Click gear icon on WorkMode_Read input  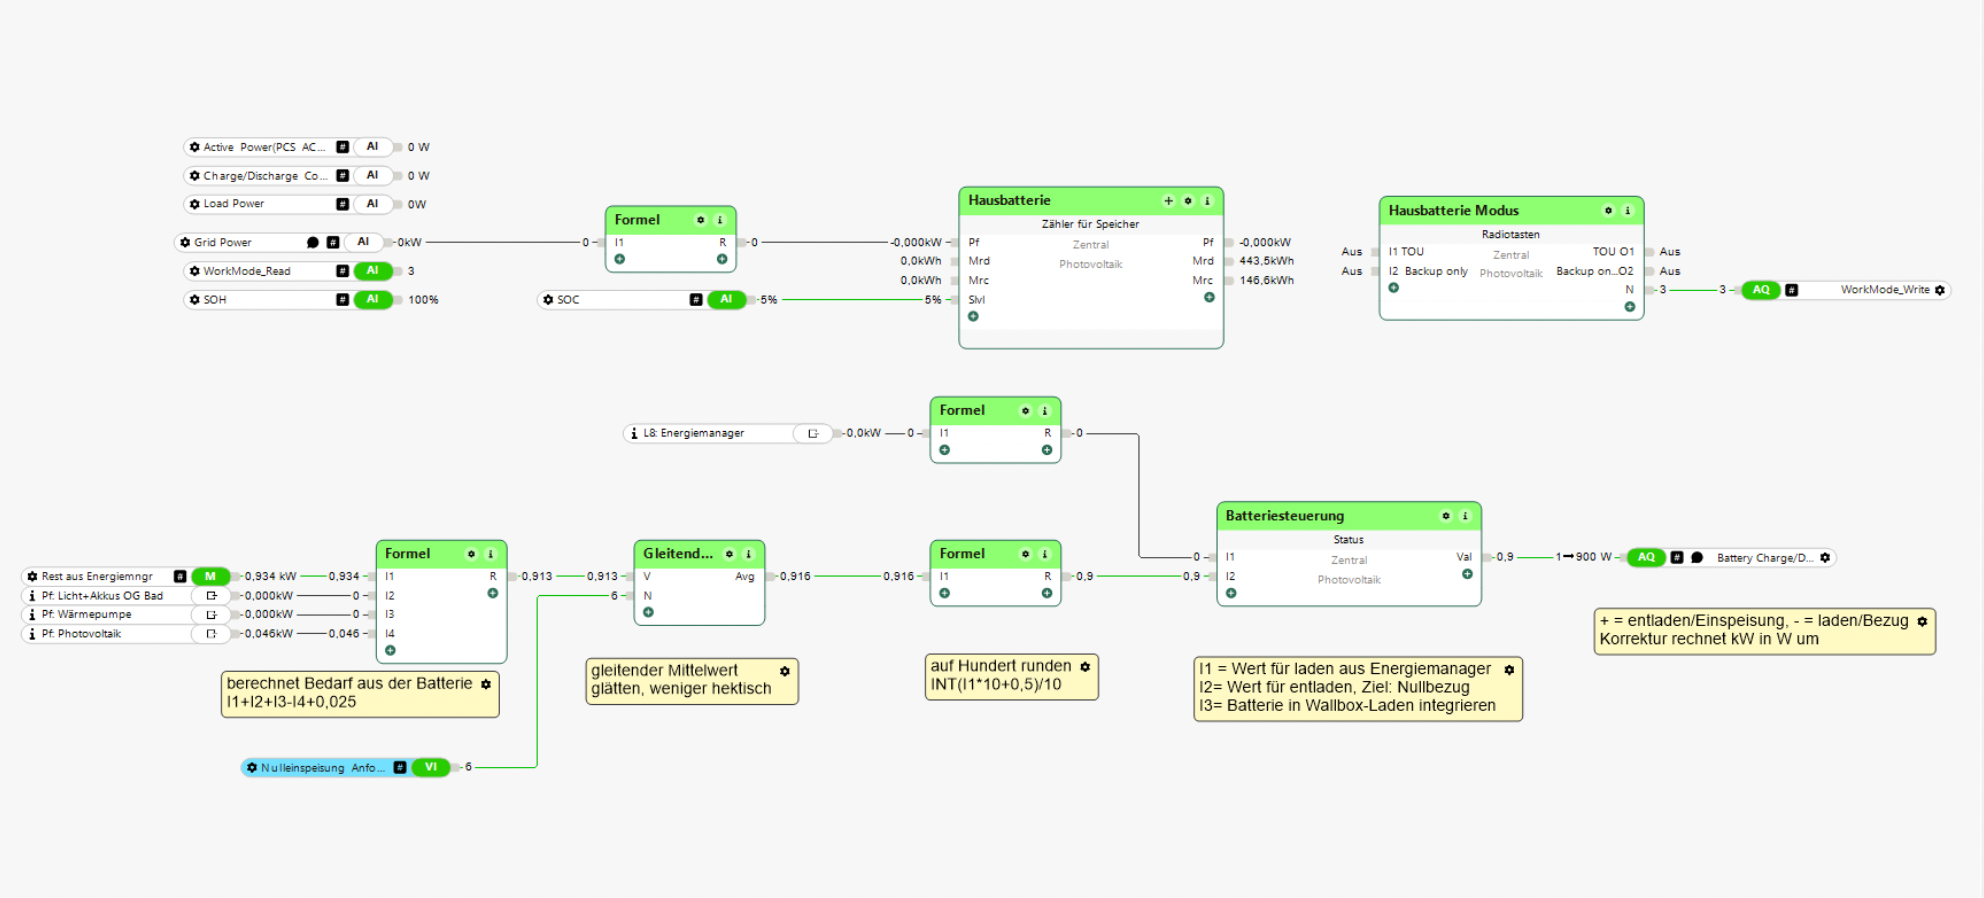coord(195,271)
